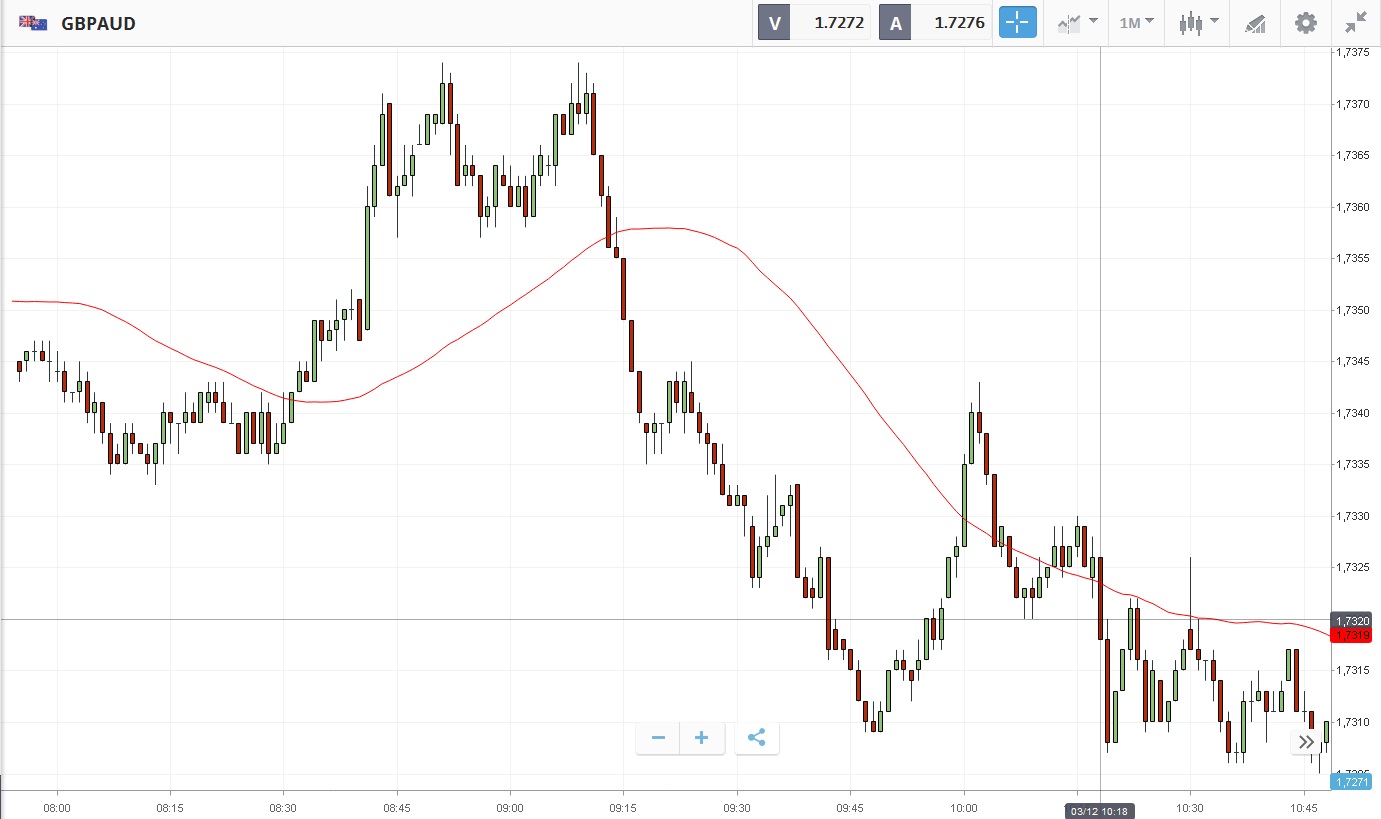Expand the 1M timeframe dropdown
1381x819 pixels.
(1136, 22)
